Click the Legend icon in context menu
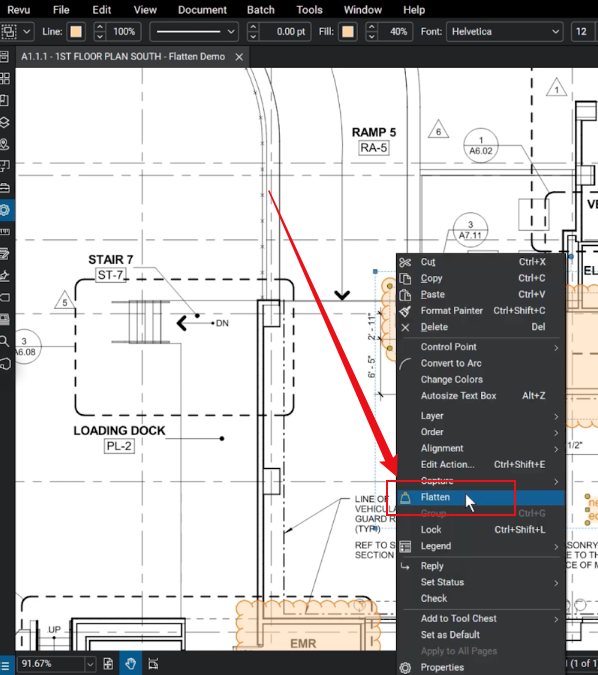598x675 pixels. (x=405, y=546)
